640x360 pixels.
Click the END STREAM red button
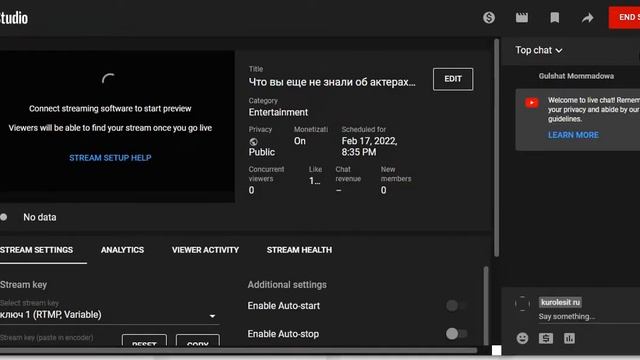pyautogui.click(x=624, y=18)
